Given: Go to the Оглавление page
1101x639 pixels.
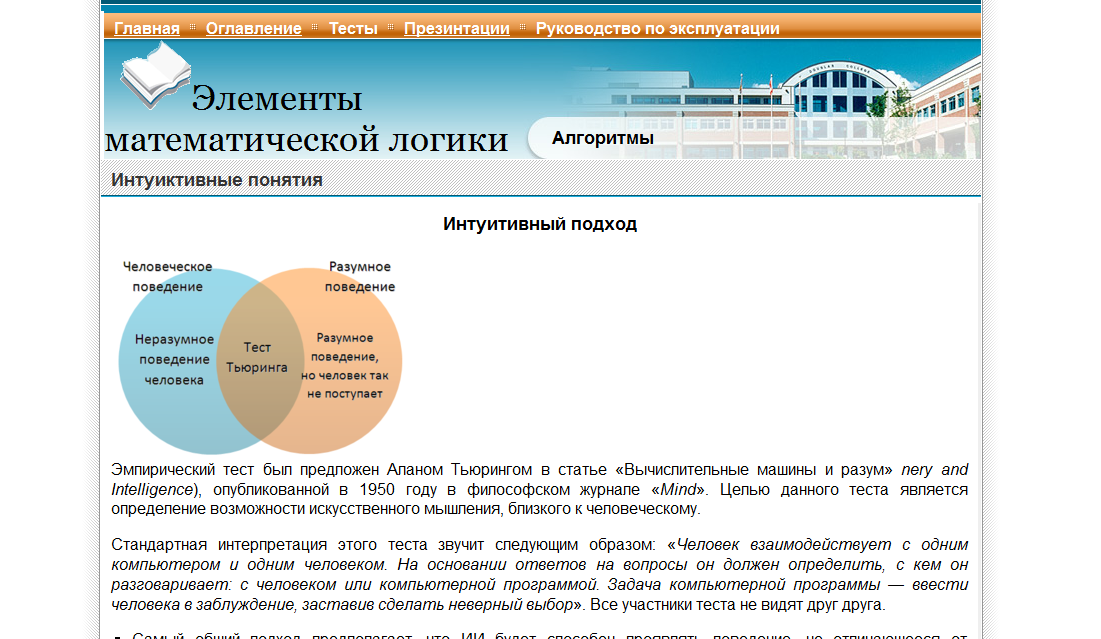Looking at the screenshot, I should (253, 28).
